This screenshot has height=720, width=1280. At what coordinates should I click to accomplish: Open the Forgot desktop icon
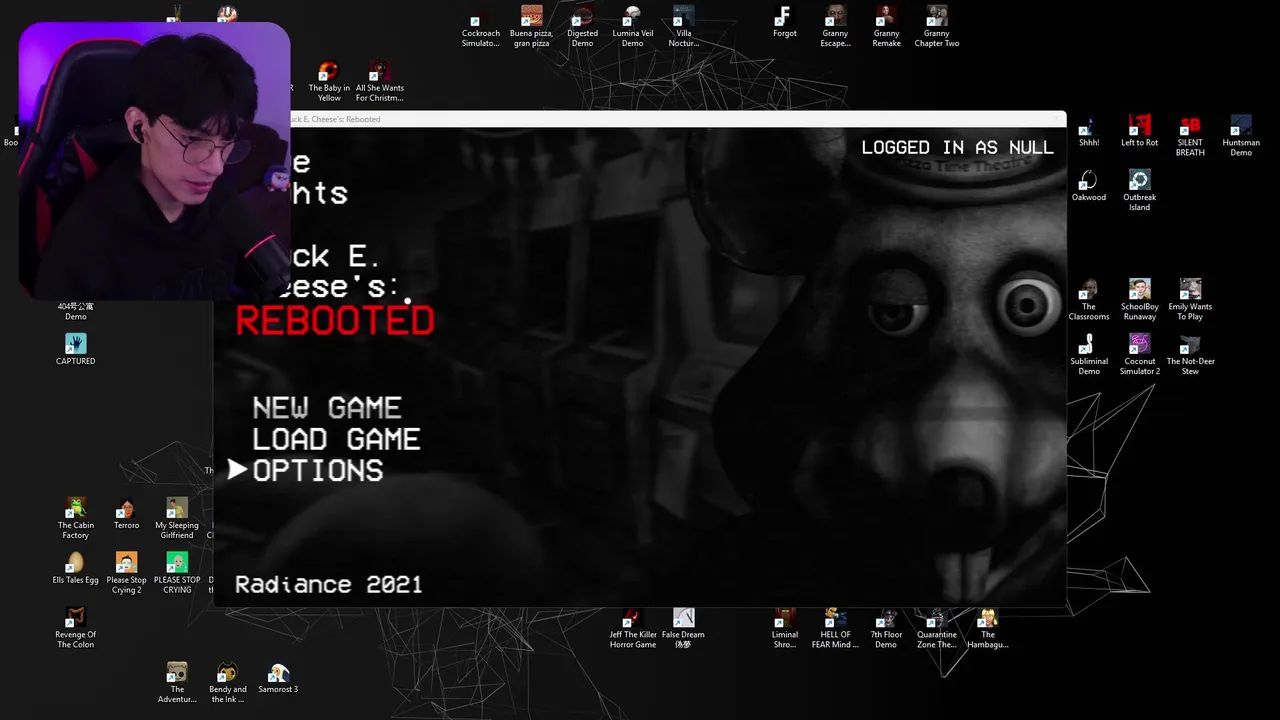click(x=785, y=22)
